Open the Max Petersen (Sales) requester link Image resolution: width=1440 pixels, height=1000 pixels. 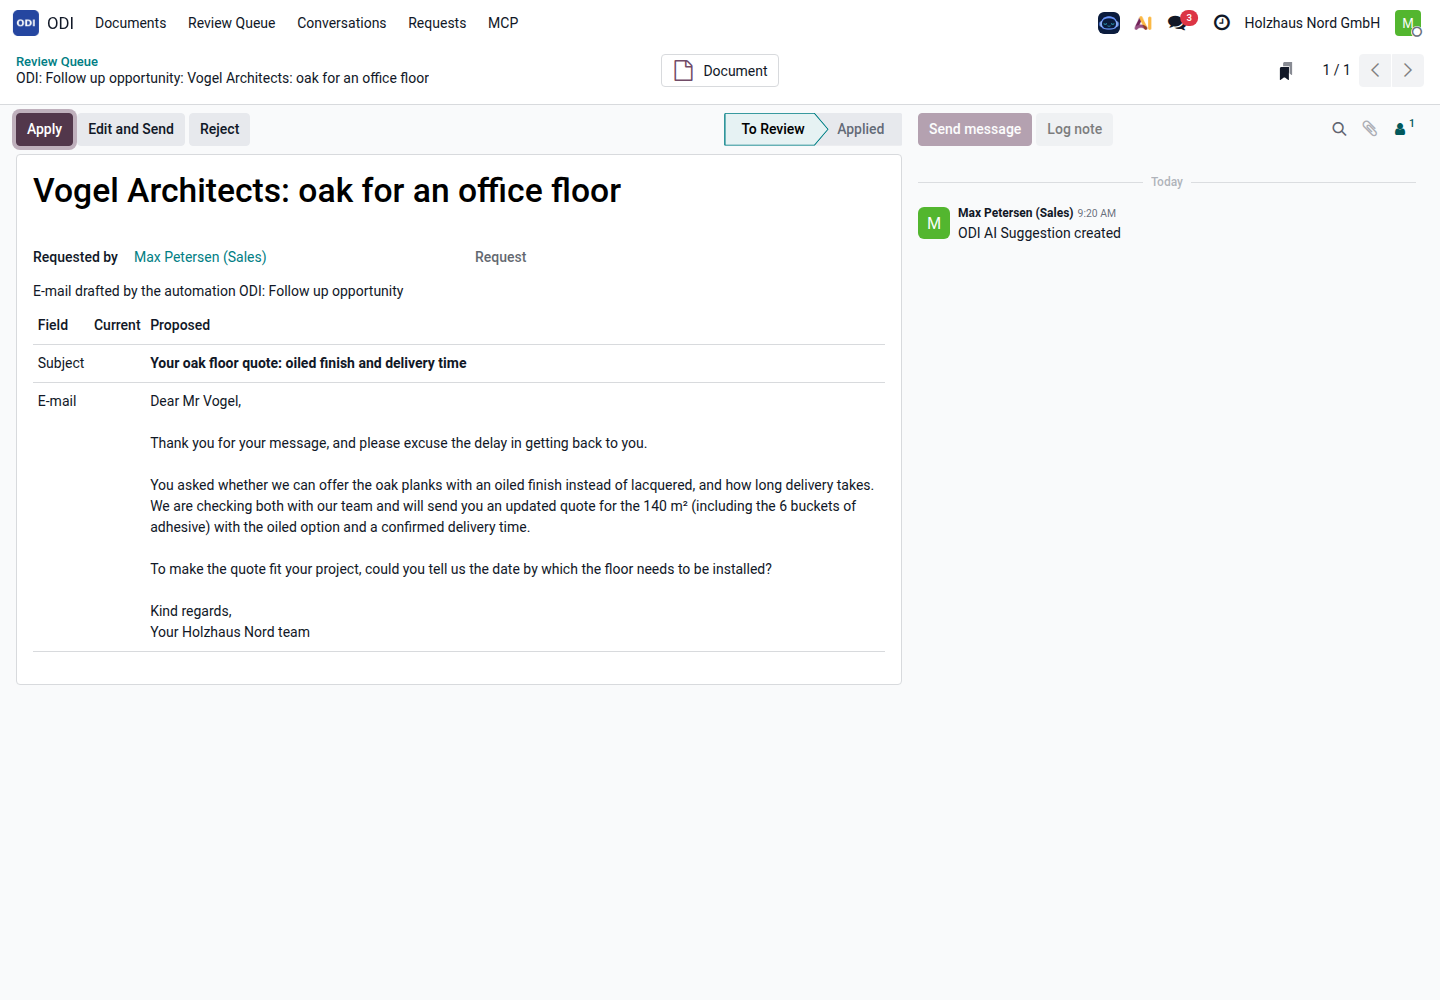pyautogui.click(x=200, y=257)
